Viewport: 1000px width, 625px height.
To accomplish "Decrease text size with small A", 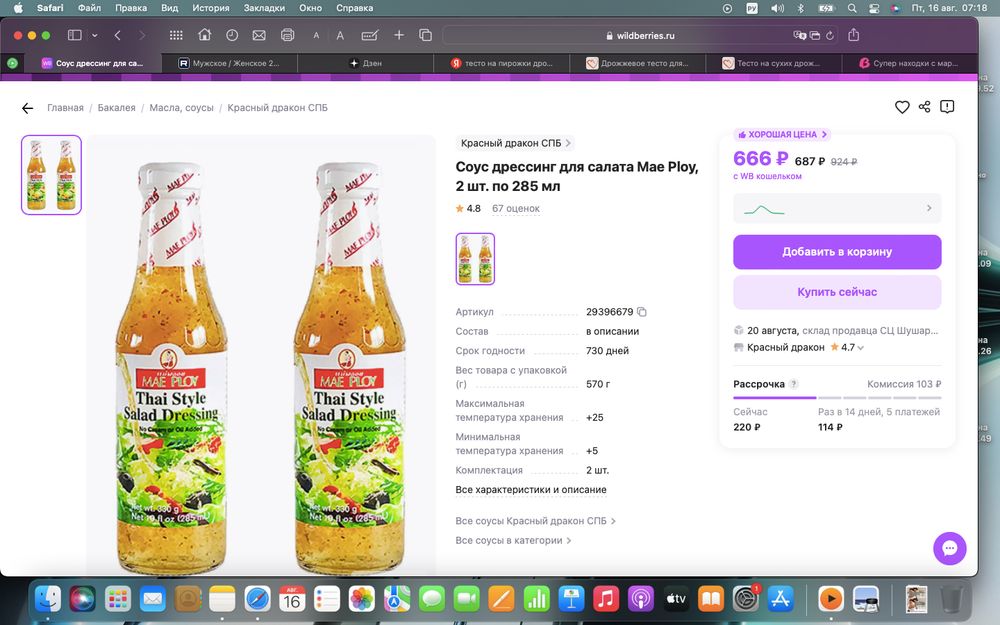I will [316, 36].
